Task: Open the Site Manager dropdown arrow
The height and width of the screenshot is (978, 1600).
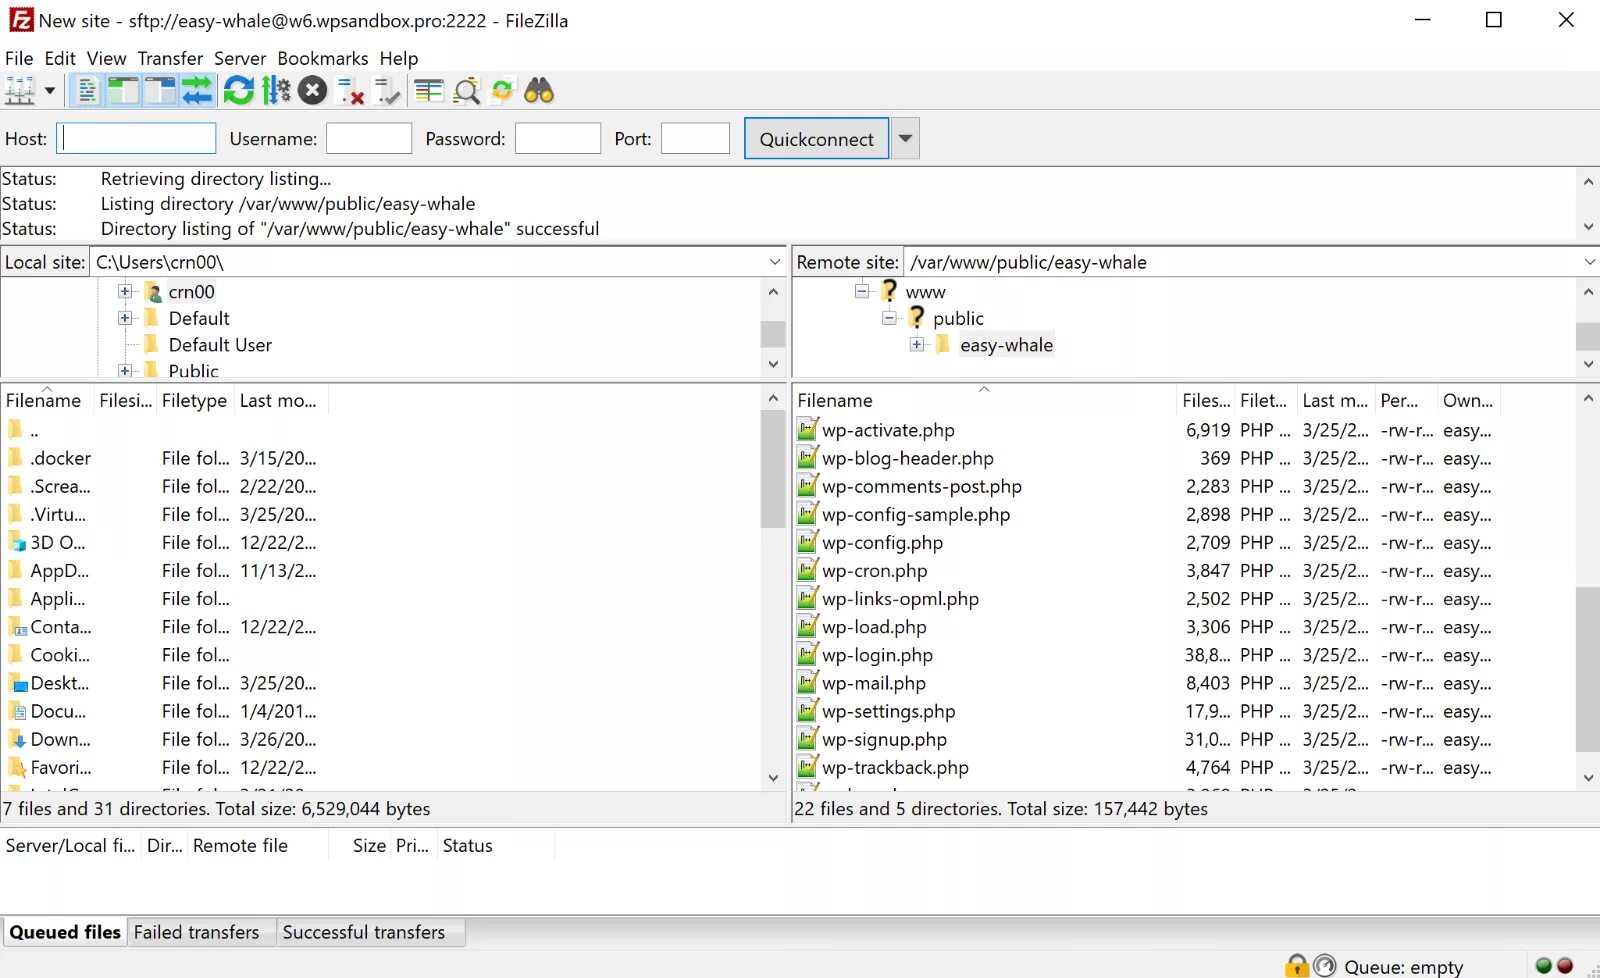Action: coord(49,91)
